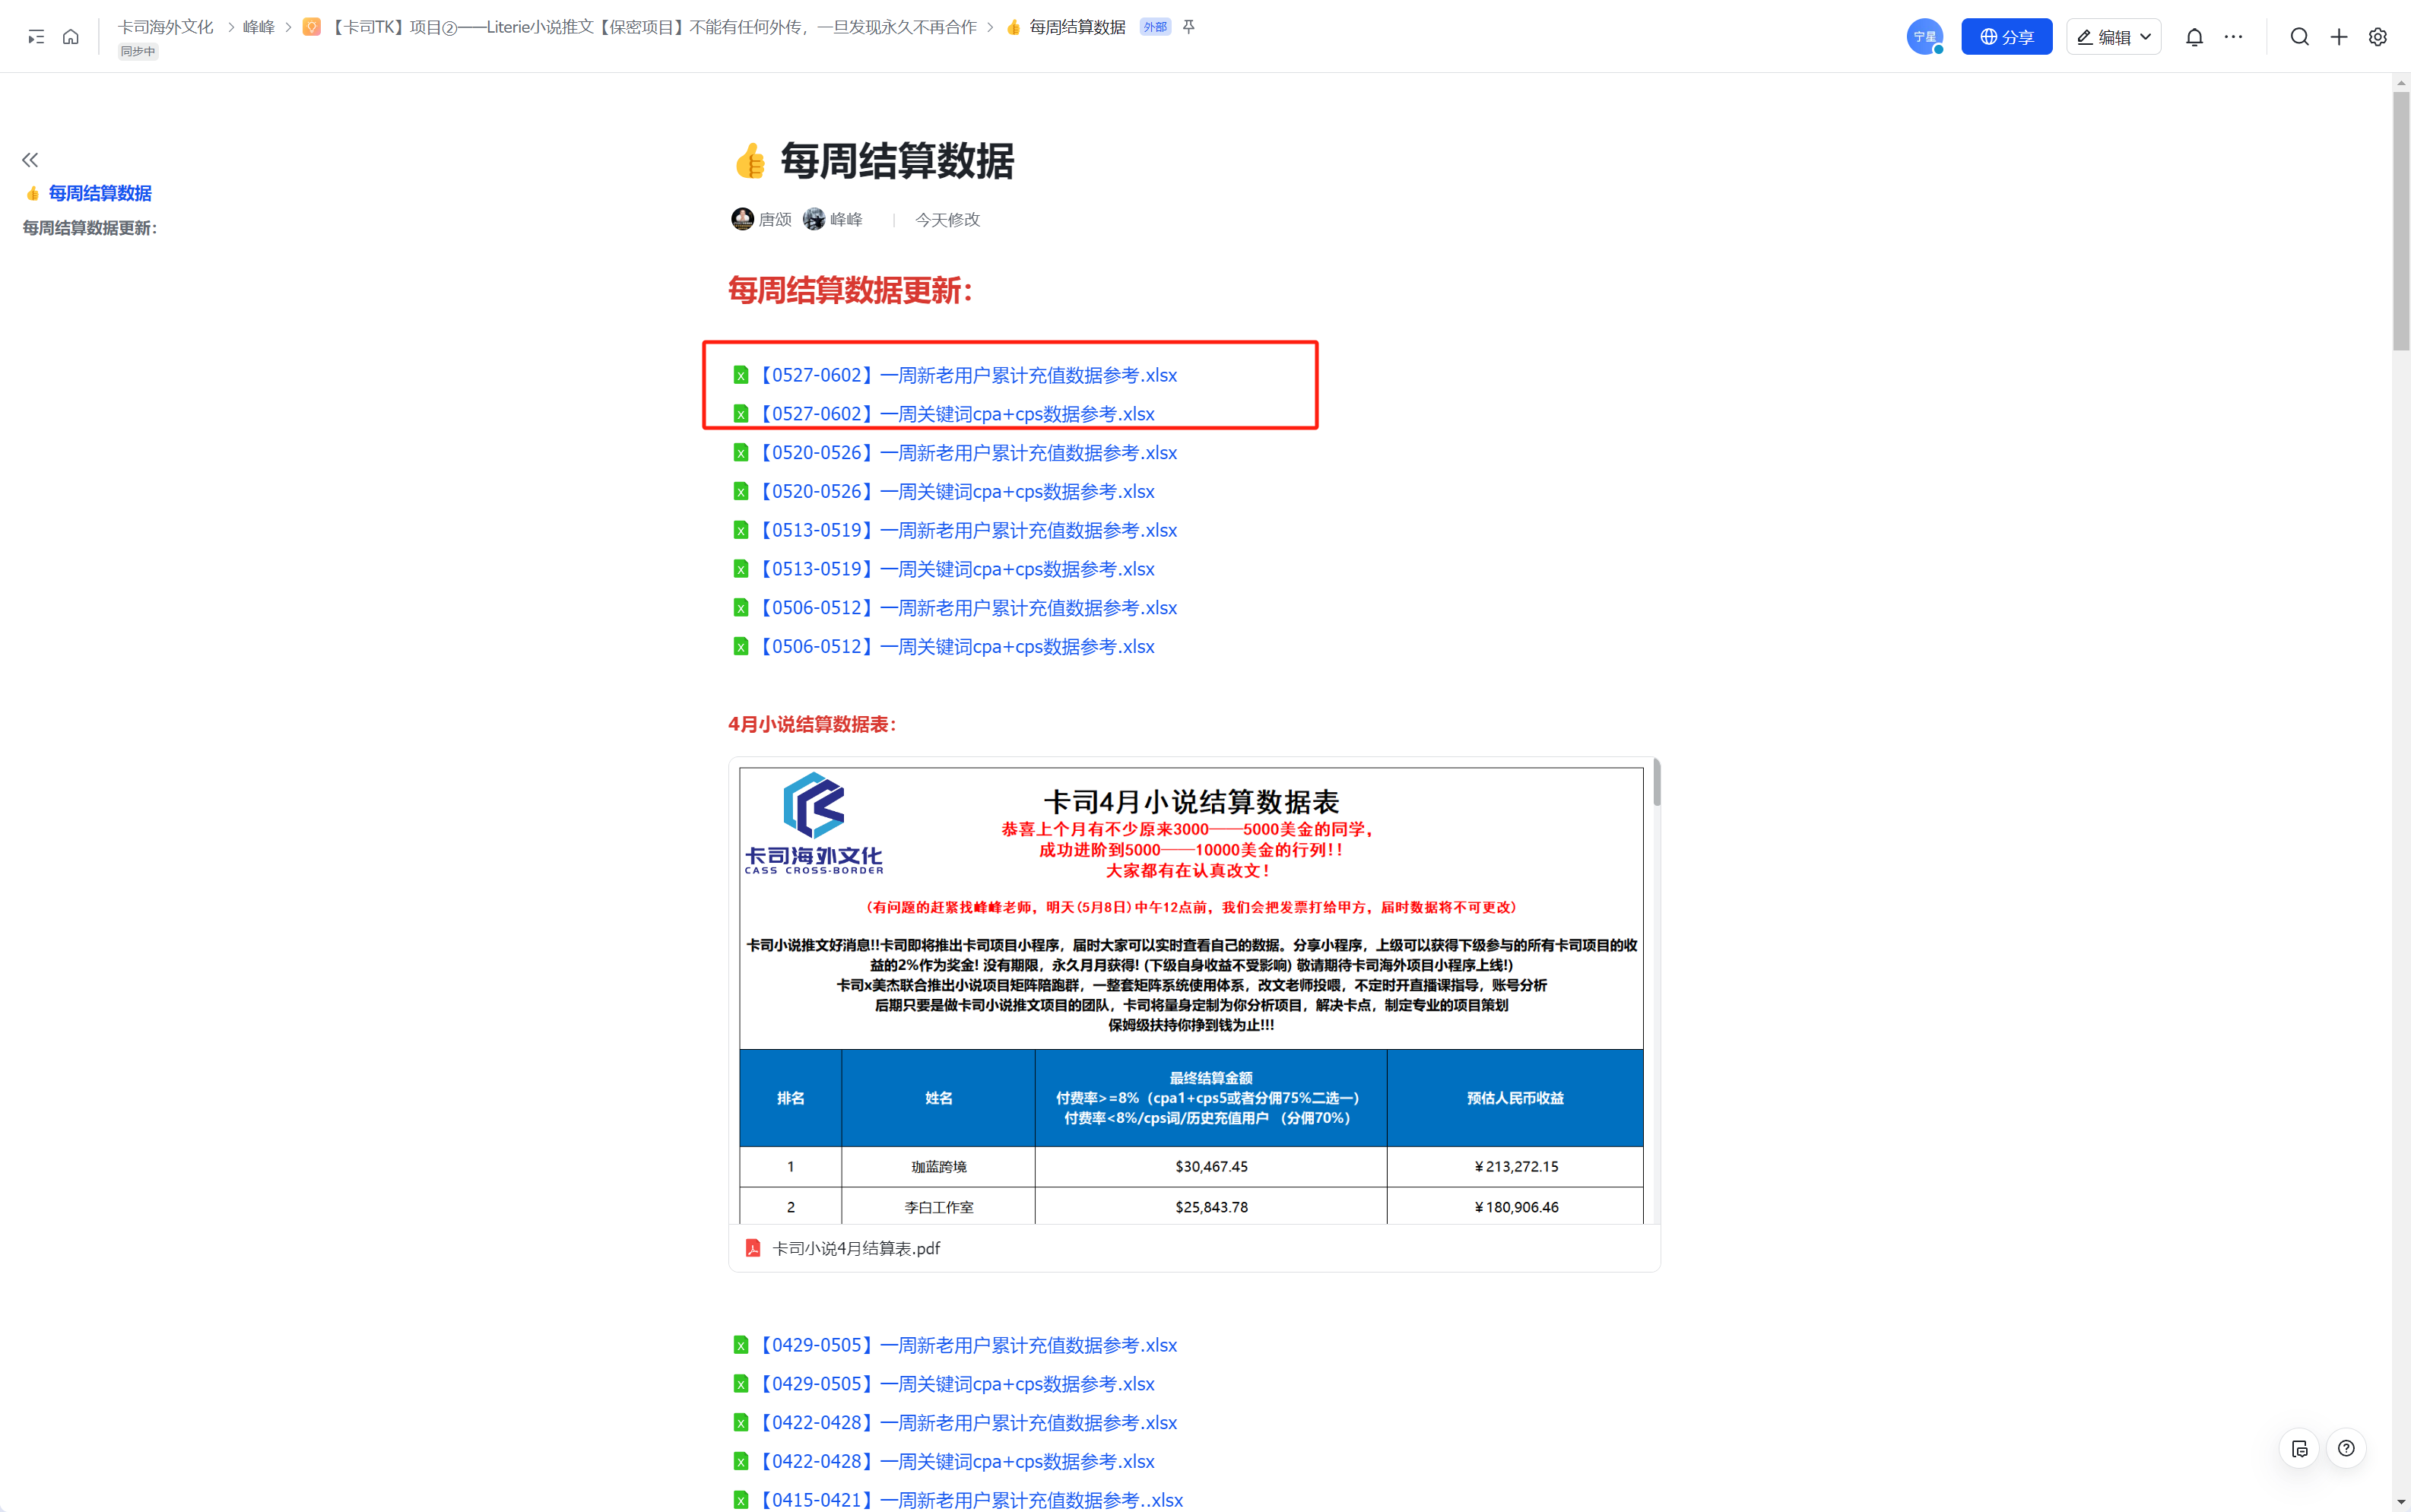Click 今天修改 modification info

pos(947,219)
